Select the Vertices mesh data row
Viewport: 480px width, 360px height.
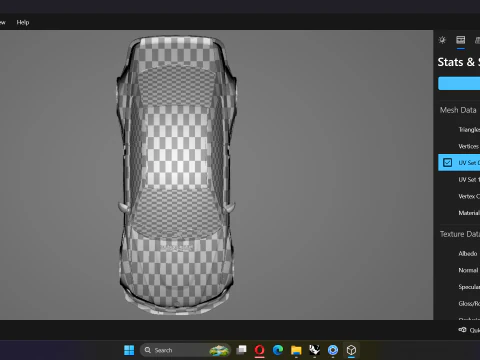tap(459, 146)
